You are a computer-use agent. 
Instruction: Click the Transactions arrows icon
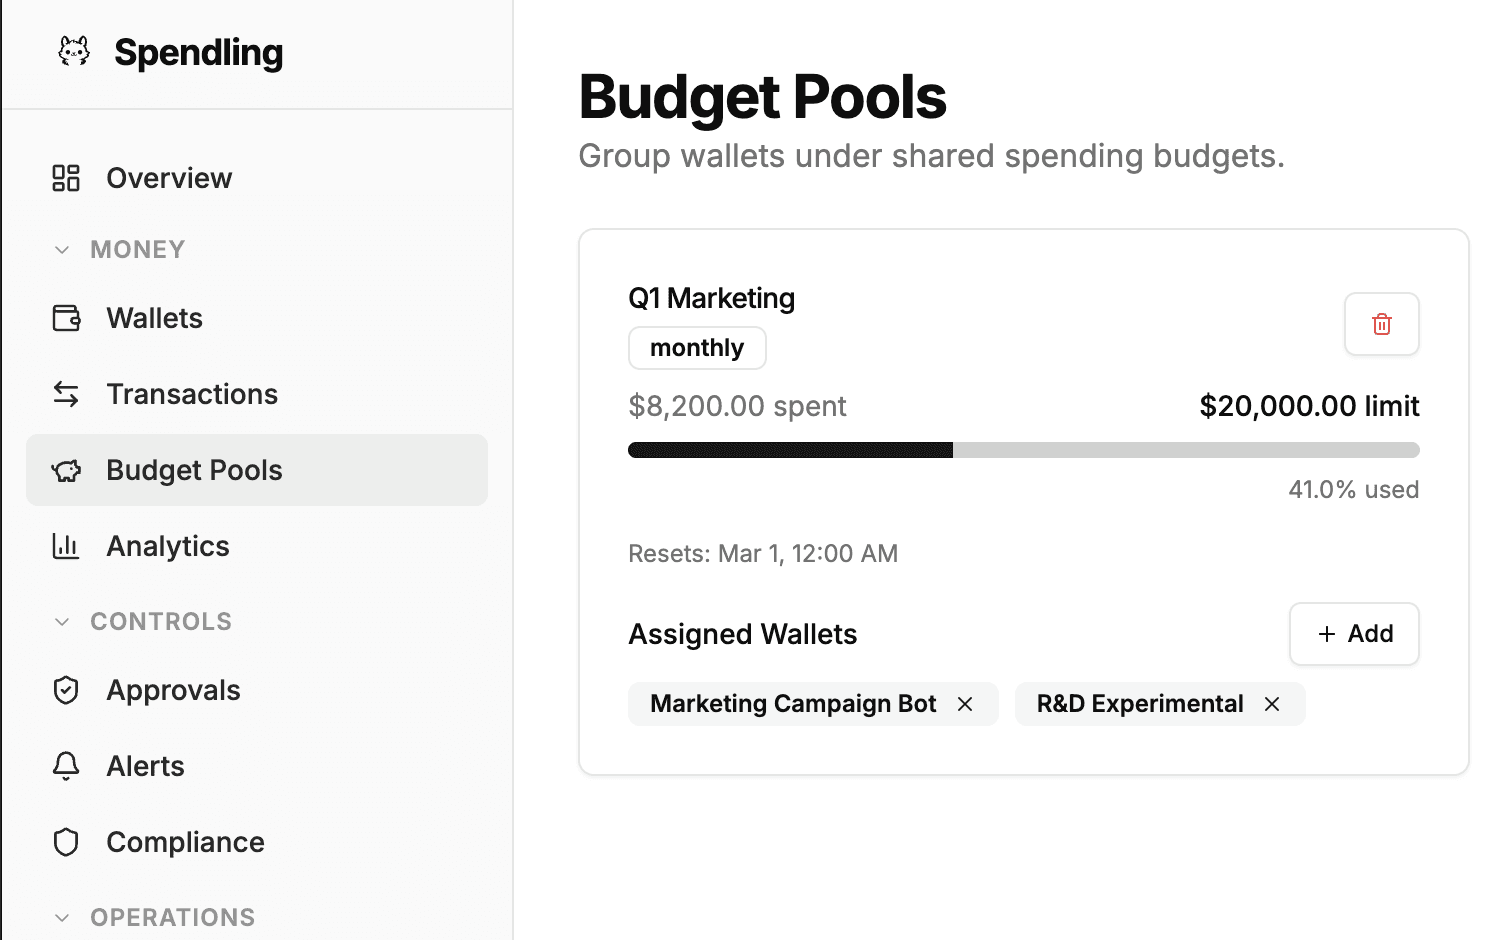pos(66,394)
